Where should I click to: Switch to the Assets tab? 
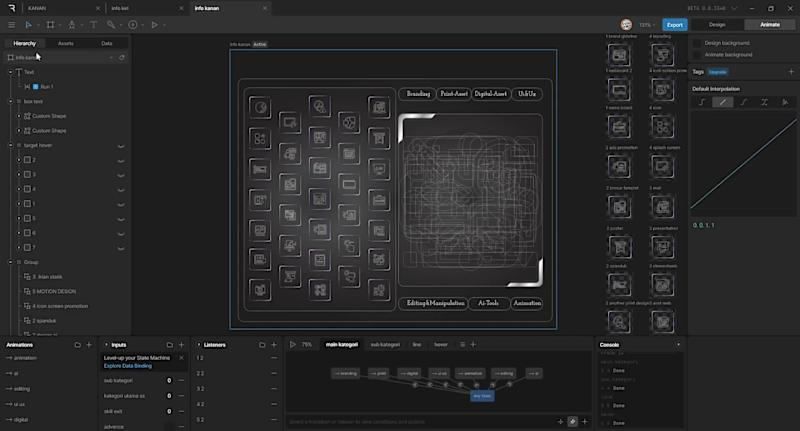[x=66, y=43]
